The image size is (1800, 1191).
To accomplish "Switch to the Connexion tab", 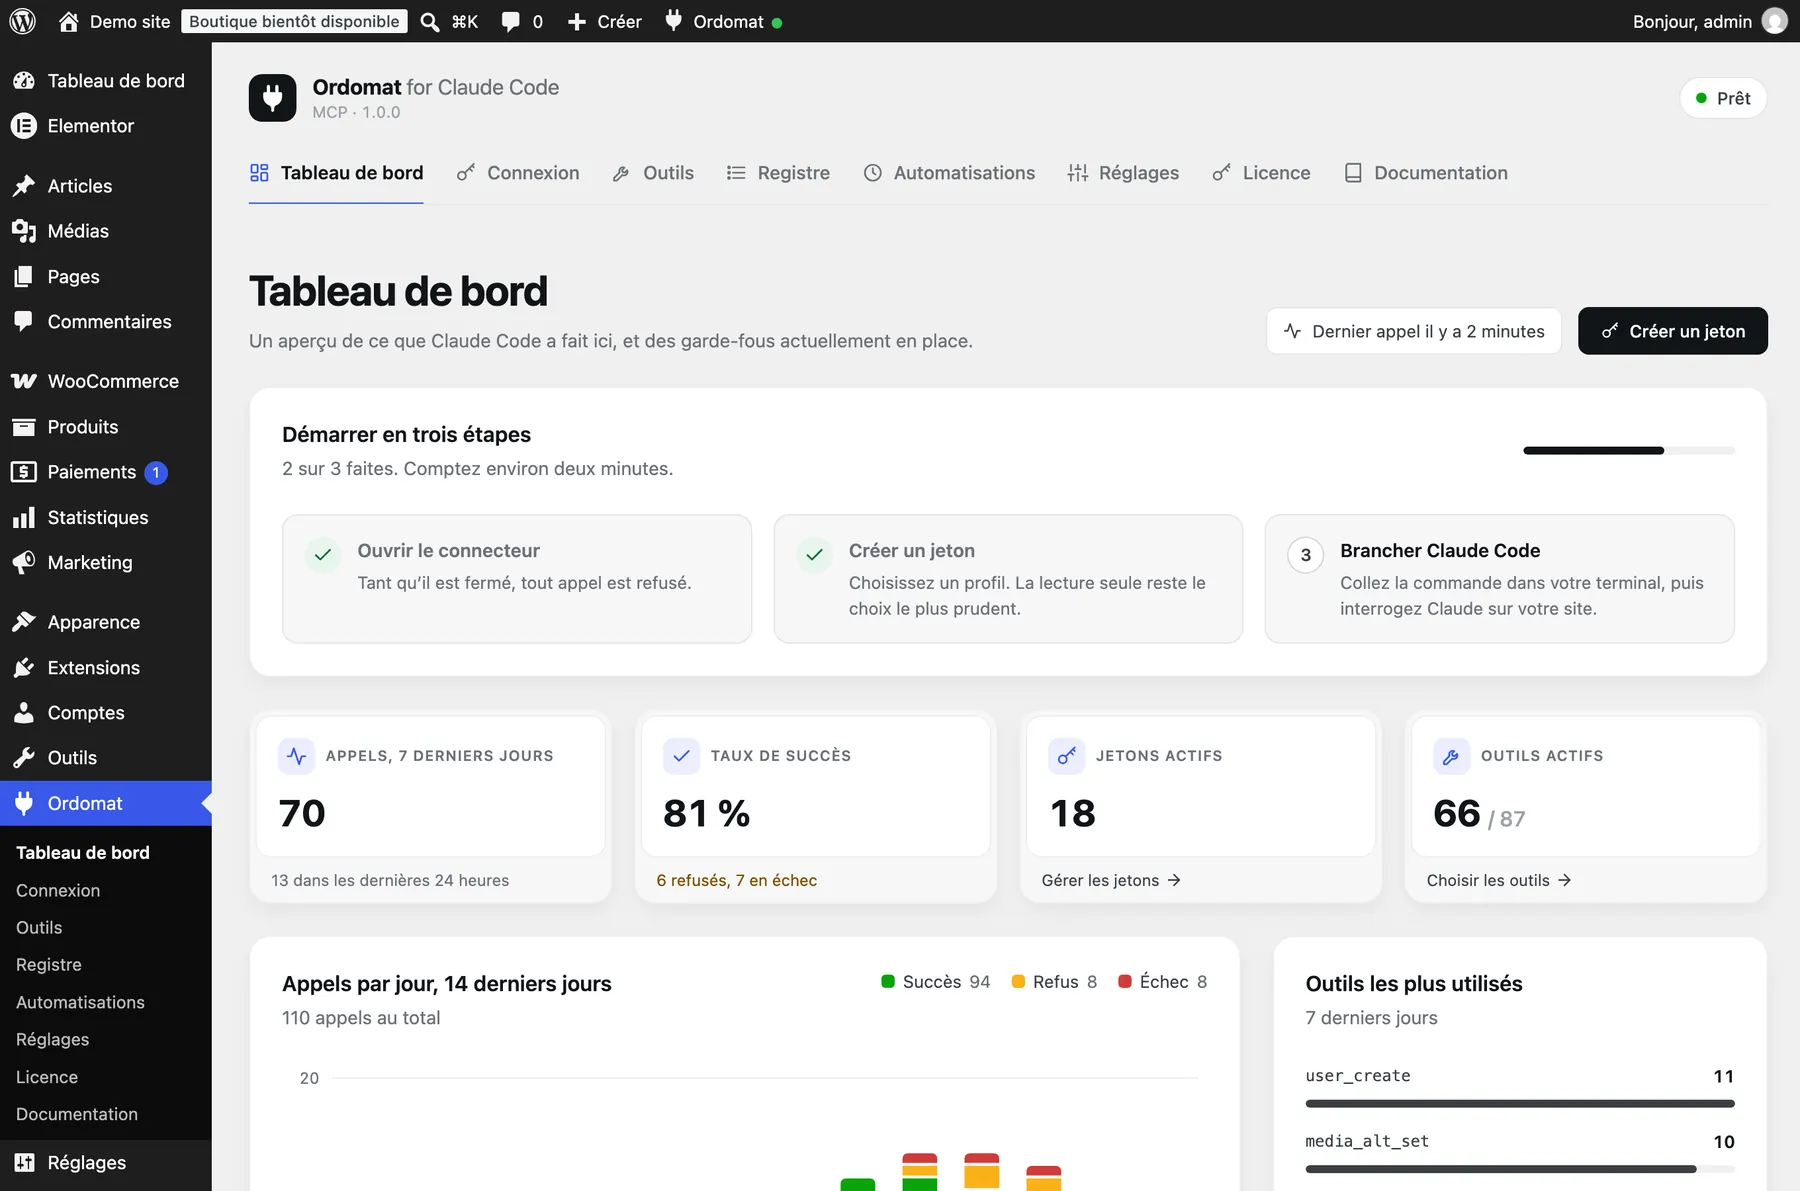I will tap(518, 173).
